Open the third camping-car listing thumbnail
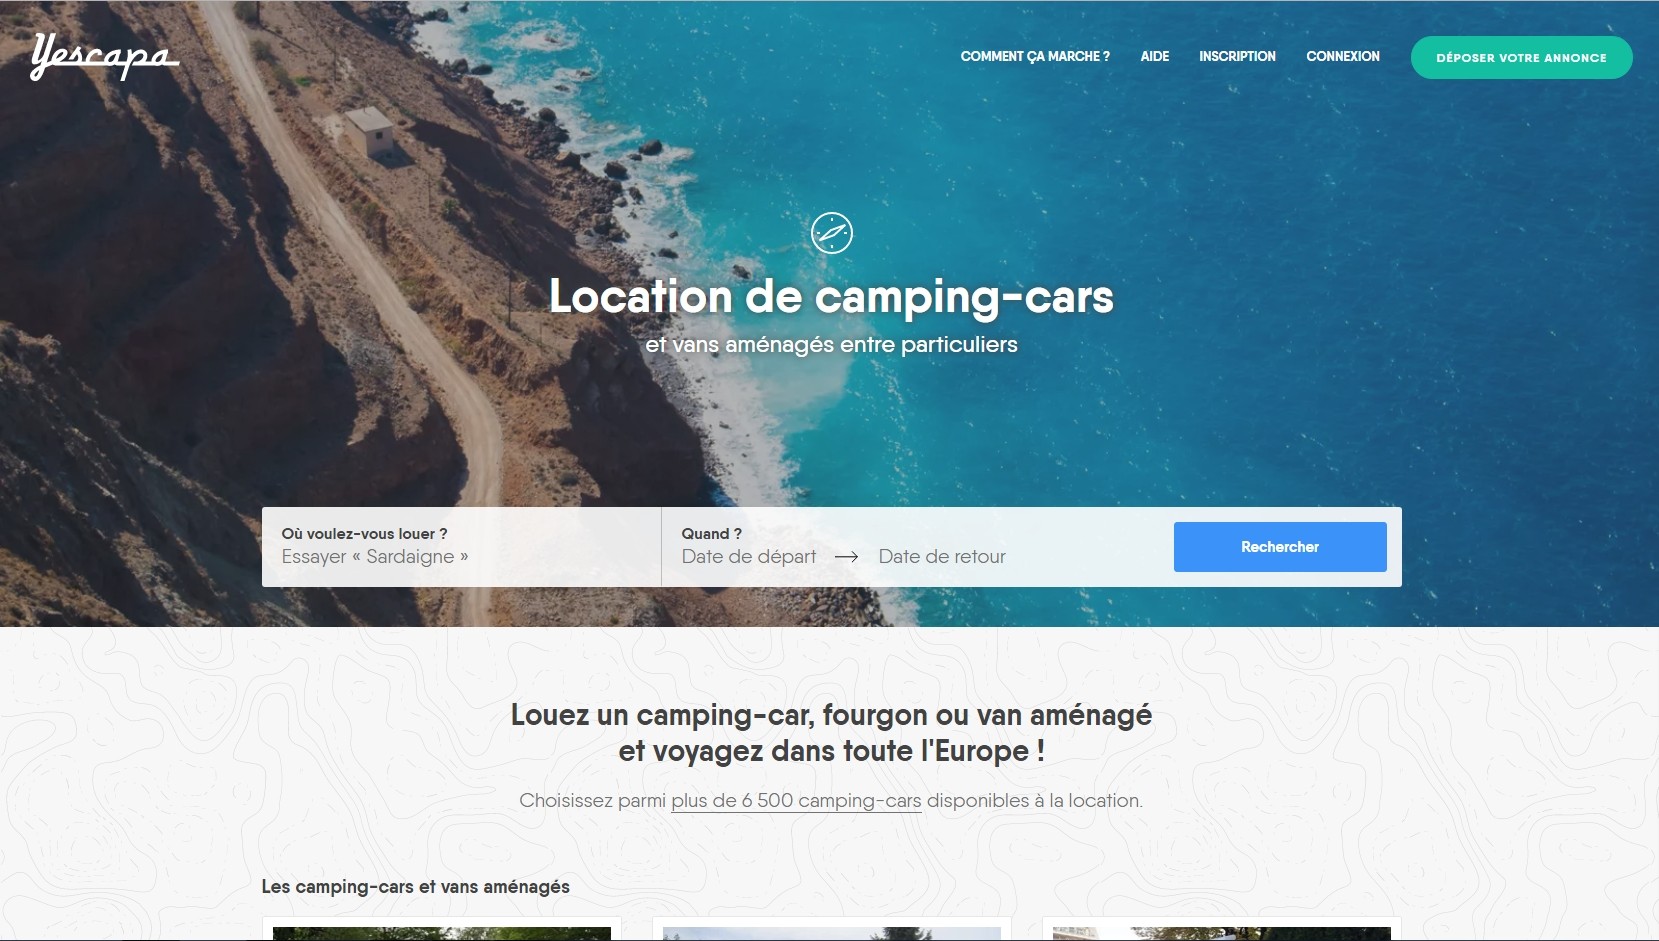 coord(1222,929)
